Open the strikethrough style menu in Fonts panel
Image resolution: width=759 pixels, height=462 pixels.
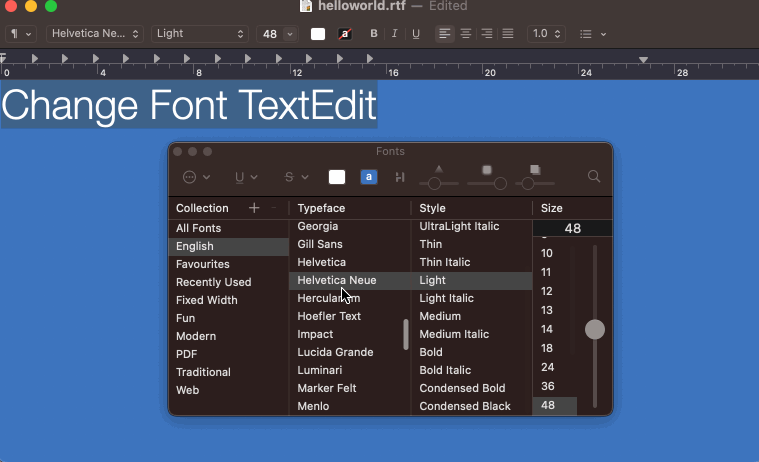(x=296, y=177)
